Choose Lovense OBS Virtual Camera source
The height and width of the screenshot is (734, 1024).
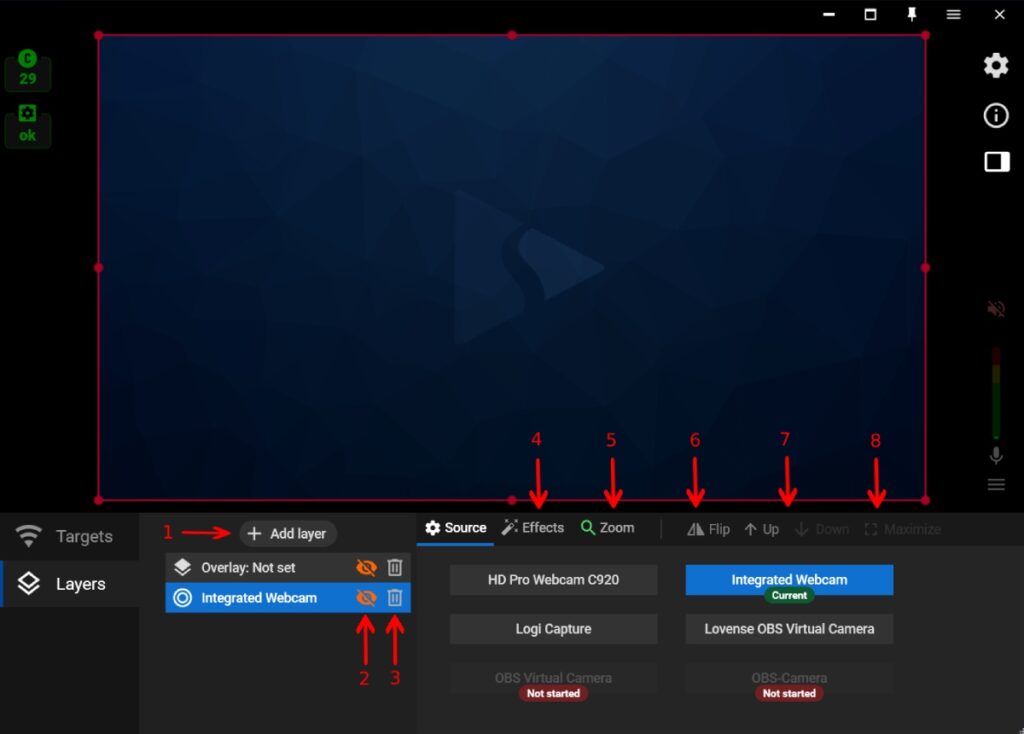point(789,629)
